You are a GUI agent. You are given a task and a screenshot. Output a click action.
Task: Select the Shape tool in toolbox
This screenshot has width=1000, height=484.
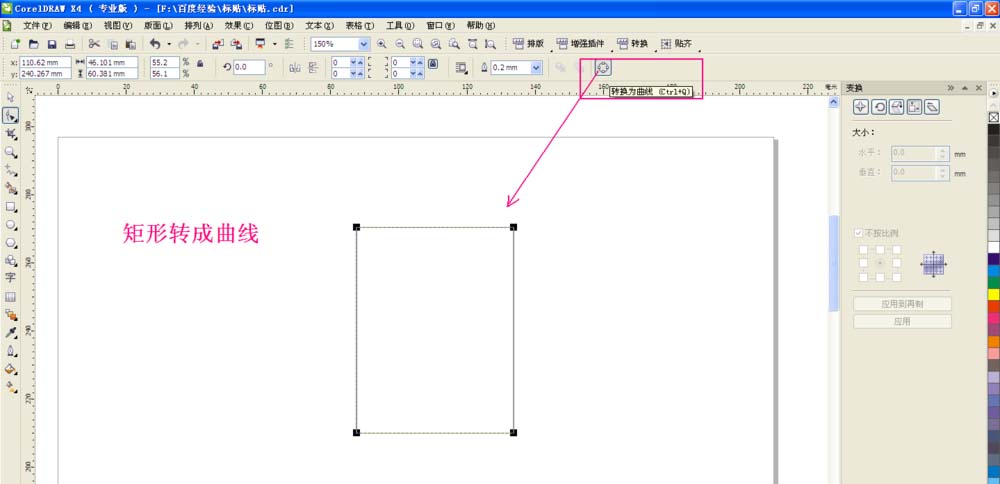pyautogui.click(x=10, y=115)
